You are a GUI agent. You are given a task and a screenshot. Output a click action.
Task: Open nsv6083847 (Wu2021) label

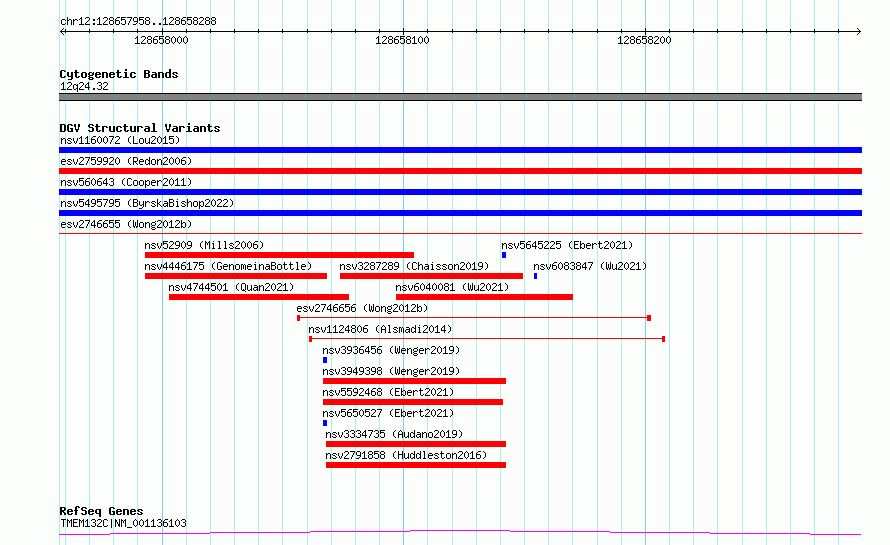tap(590, 266)
